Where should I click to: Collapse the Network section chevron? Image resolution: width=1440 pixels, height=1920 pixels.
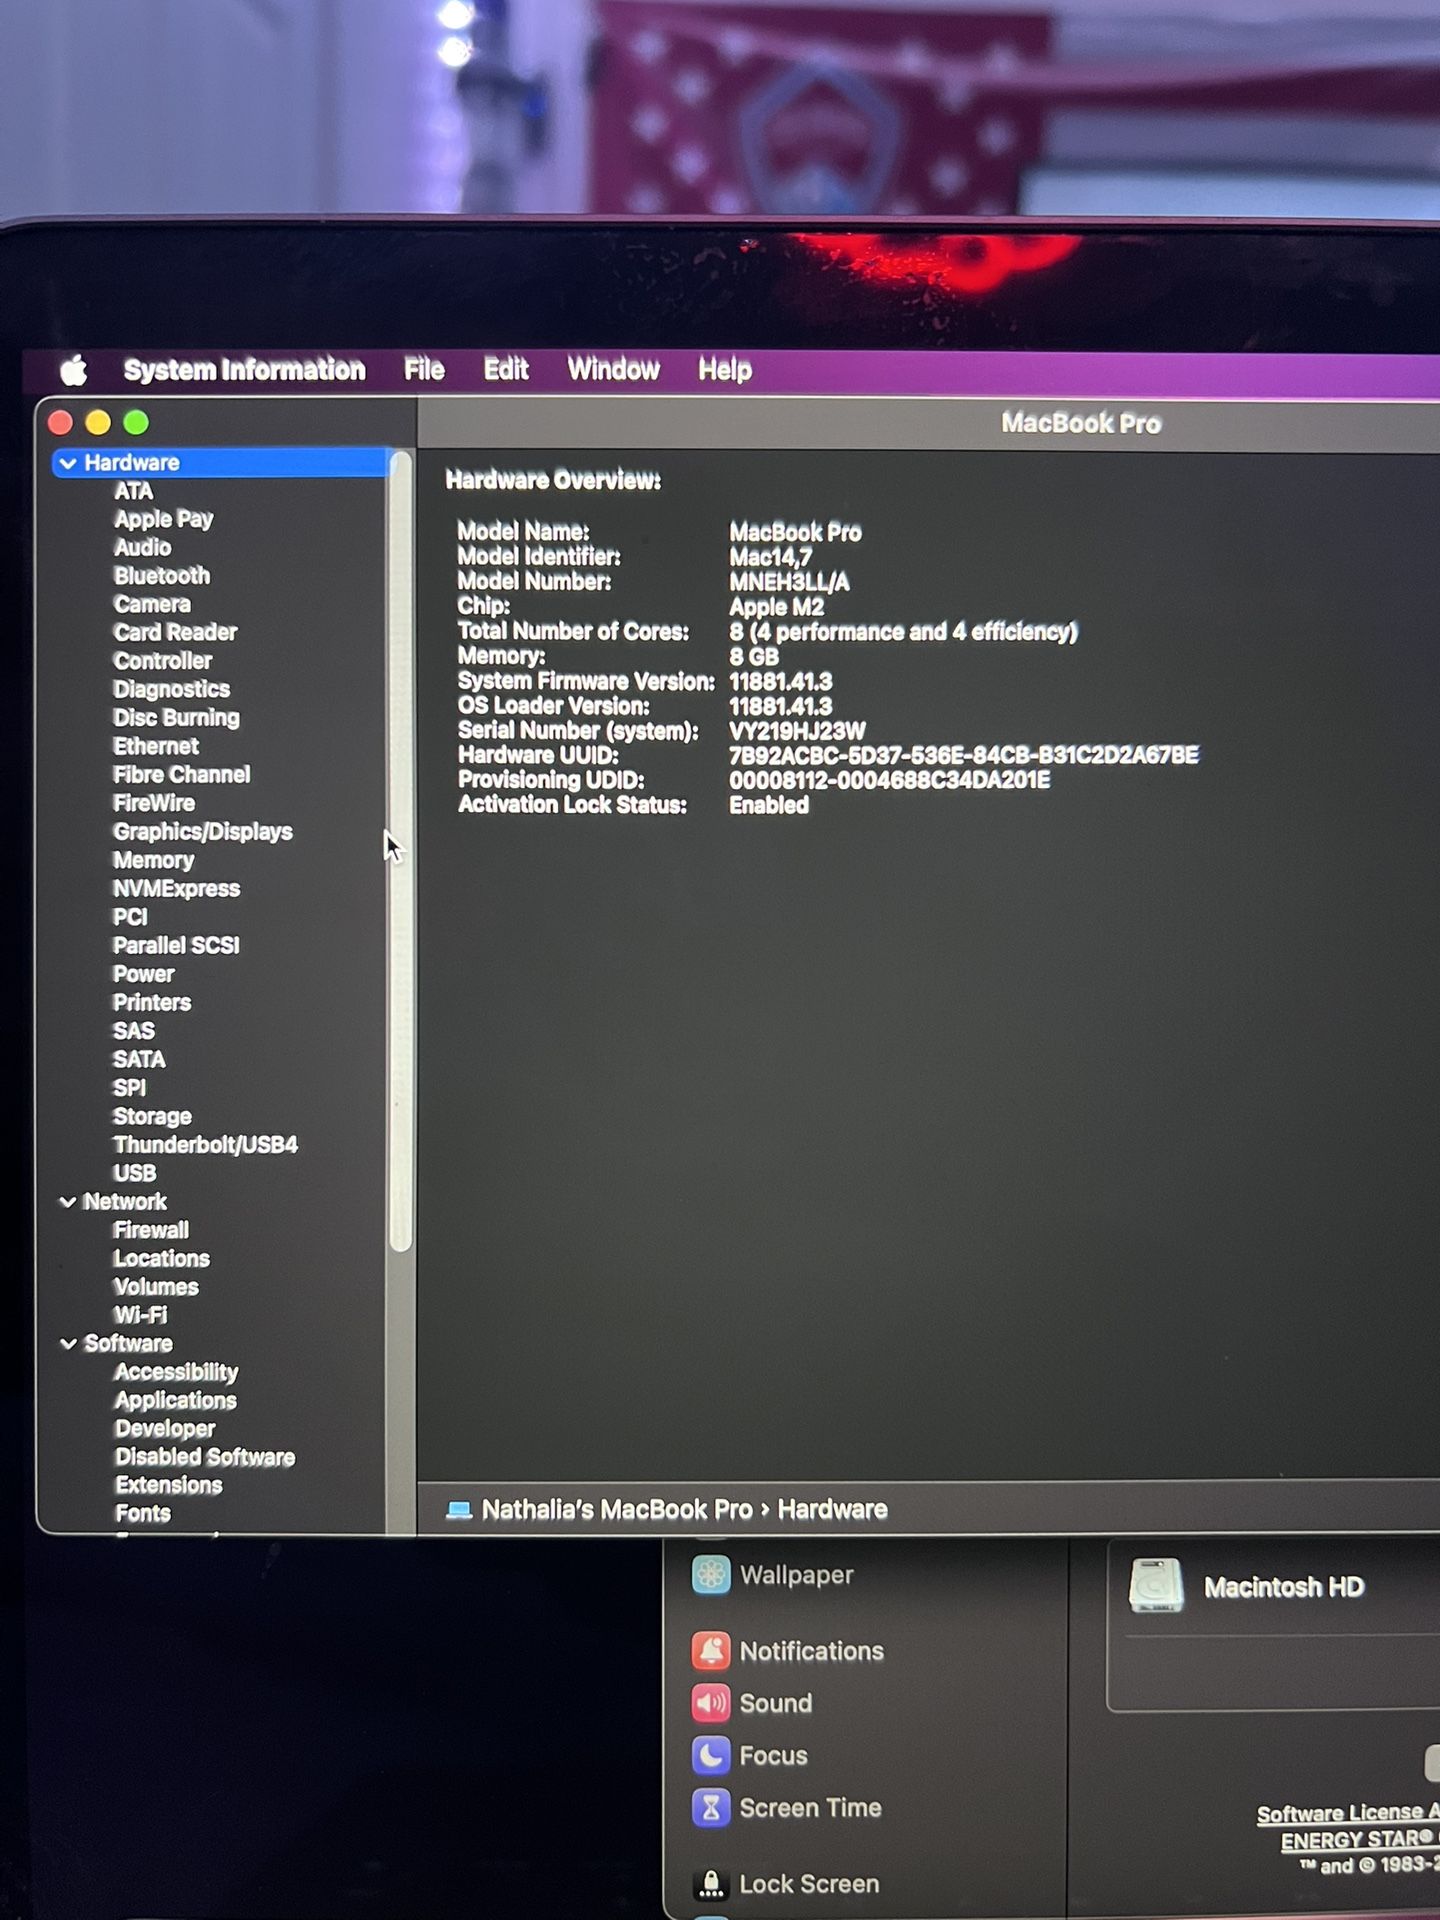68,1202
